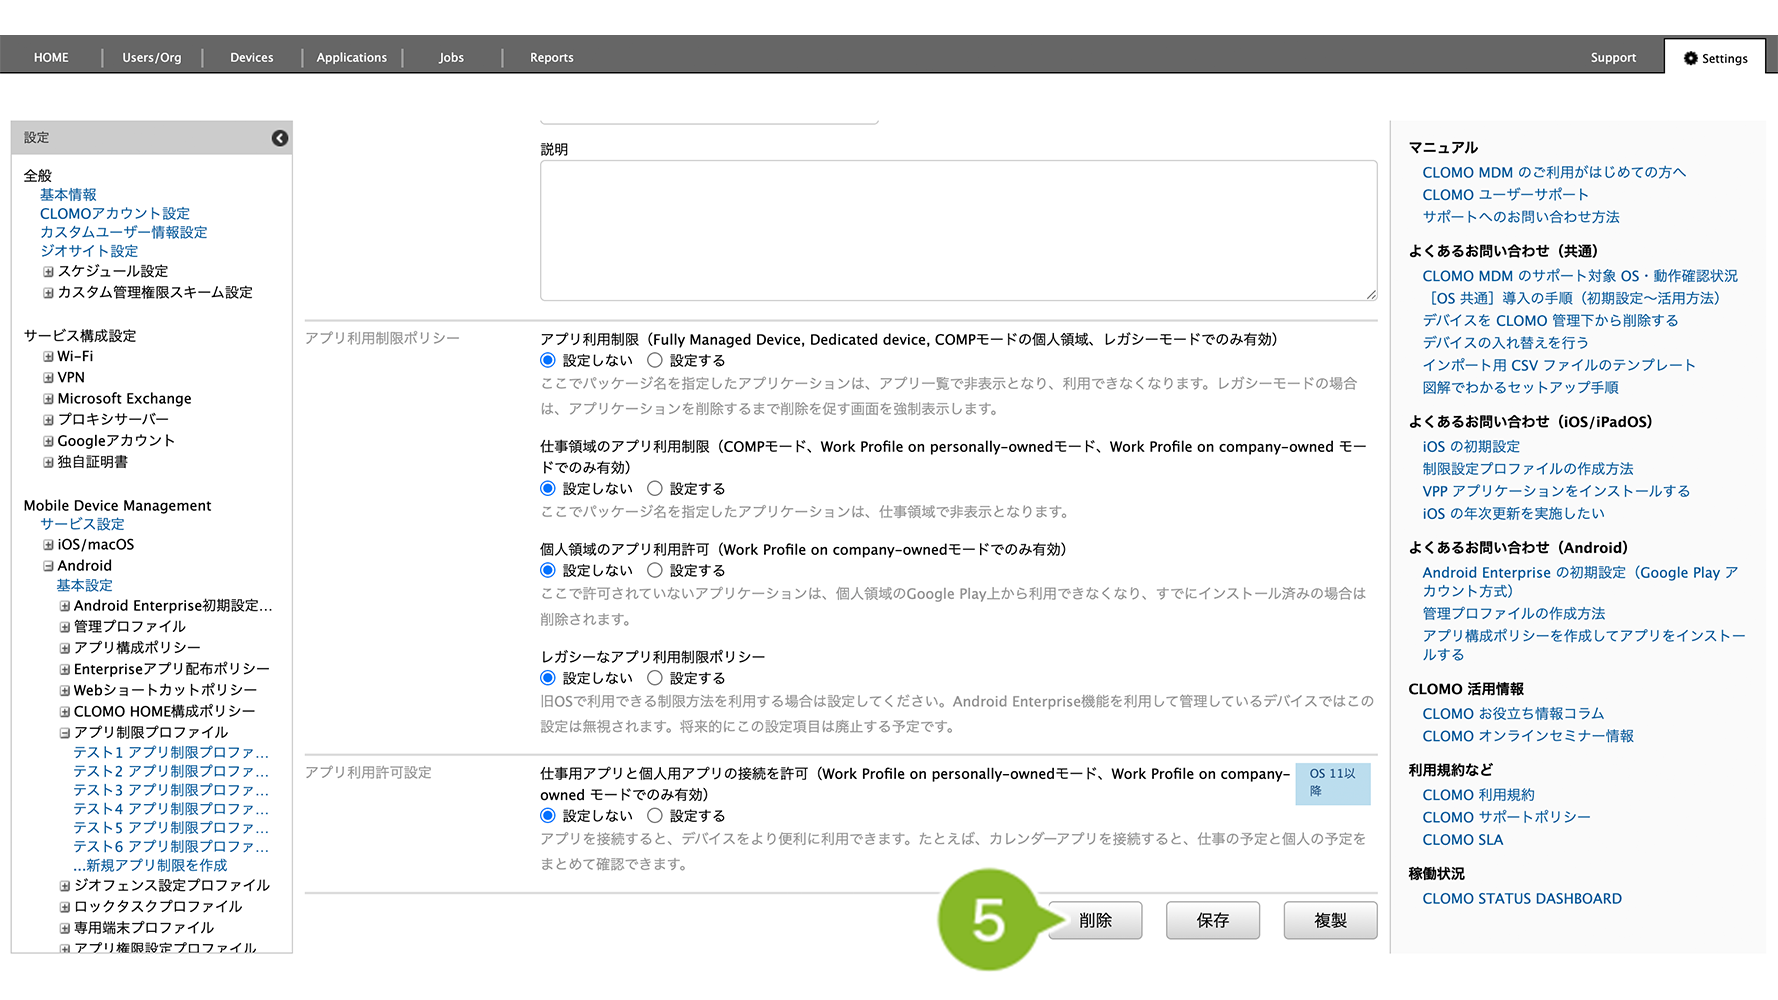Open the Devices menu tab
Image resolution: width=1778 pixels, height=1000 pixels.
coord(251,58)
